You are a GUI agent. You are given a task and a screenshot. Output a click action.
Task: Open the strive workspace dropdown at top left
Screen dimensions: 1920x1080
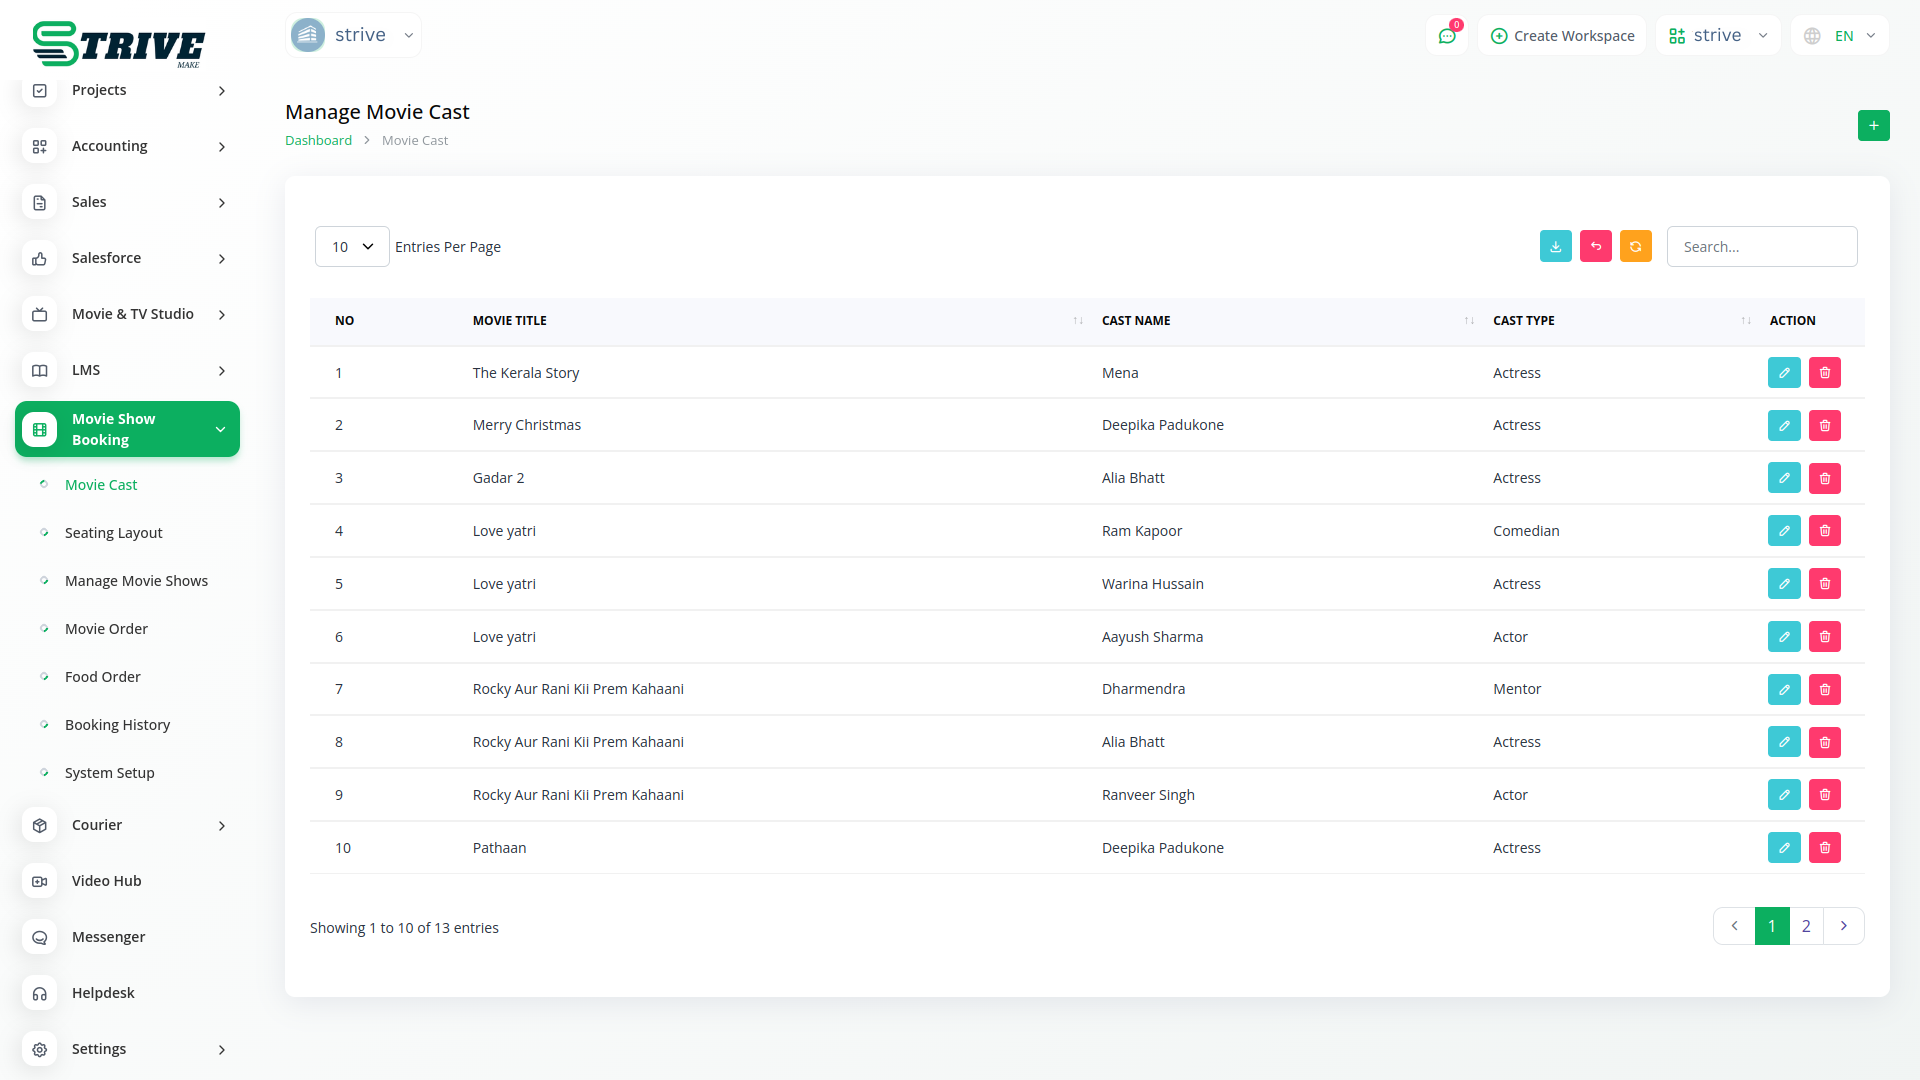[x=353, y=35]
